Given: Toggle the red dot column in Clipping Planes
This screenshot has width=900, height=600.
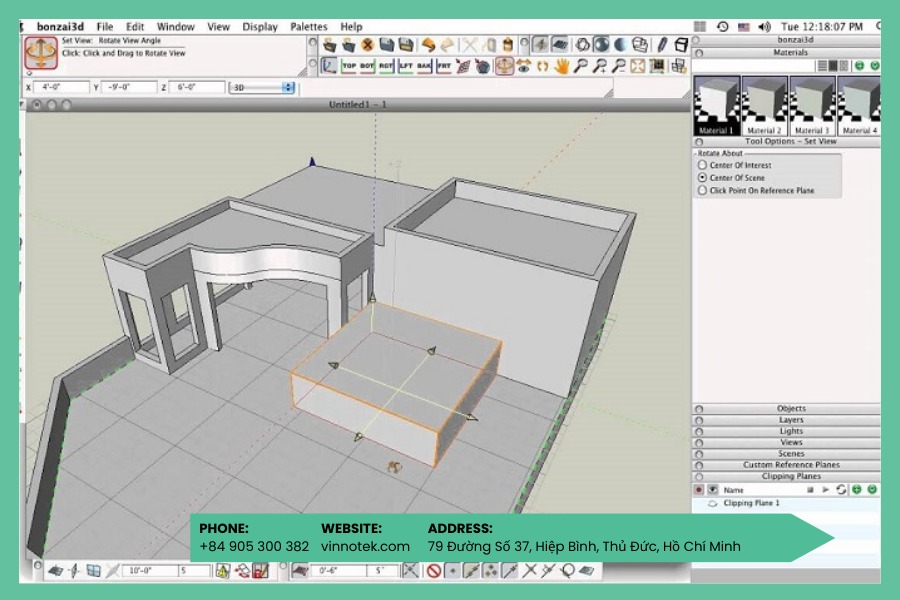Looking at the screenshot, I should point(699,490).
